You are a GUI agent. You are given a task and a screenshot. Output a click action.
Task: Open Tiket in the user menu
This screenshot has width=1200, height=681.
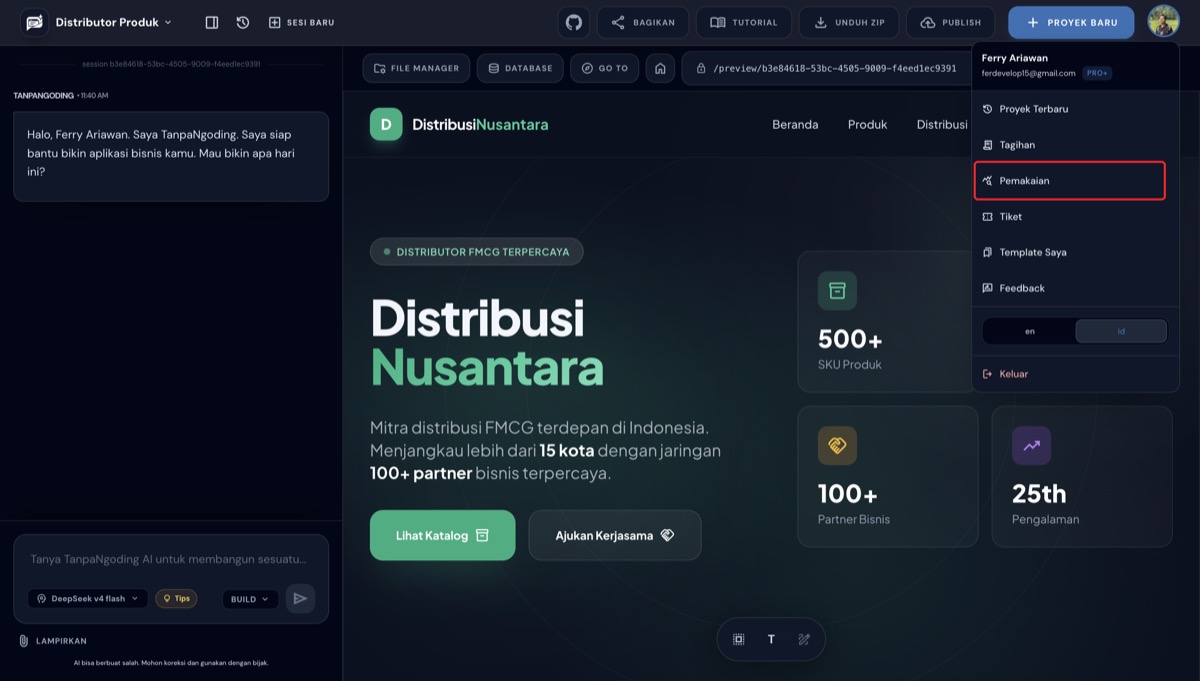[x=1075, y=216]
